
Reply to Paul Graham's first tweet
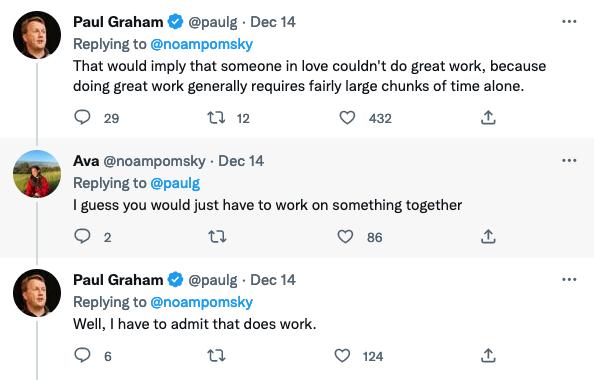tap(82, 117)
